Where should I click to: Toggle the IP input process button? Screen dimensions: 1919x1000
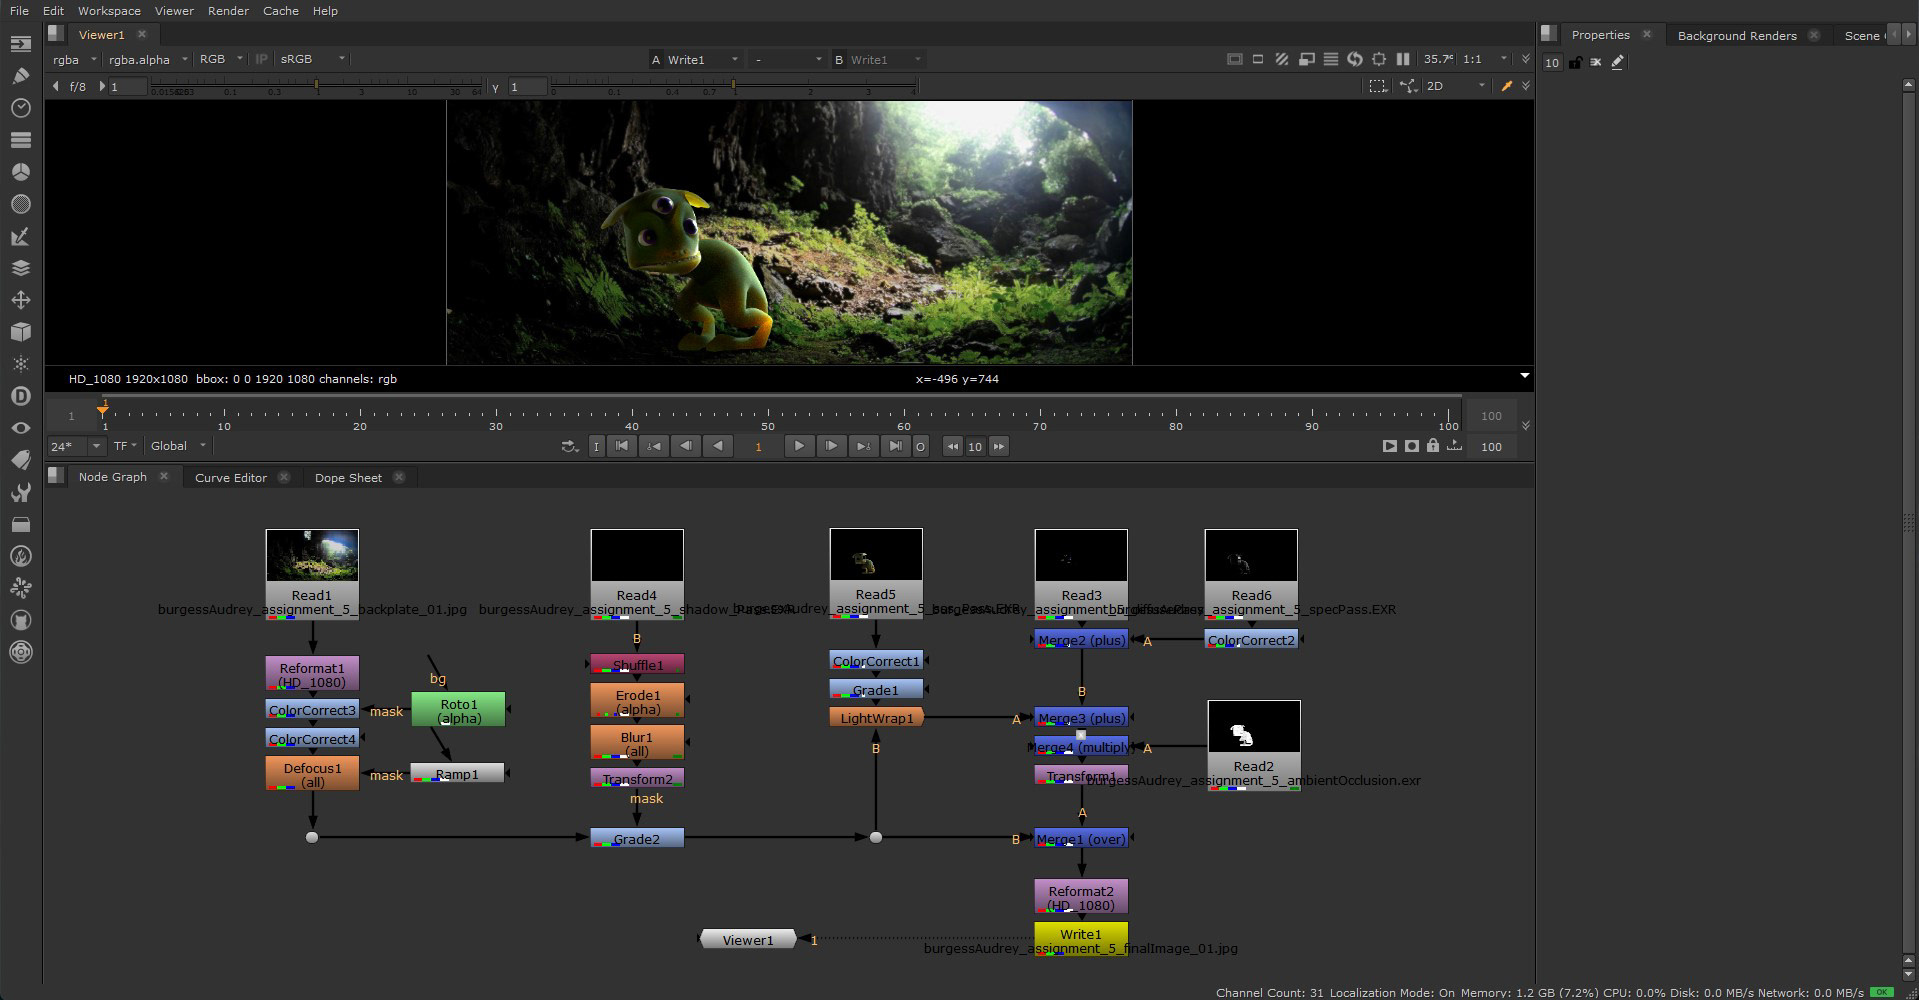[x=262, y=59]
